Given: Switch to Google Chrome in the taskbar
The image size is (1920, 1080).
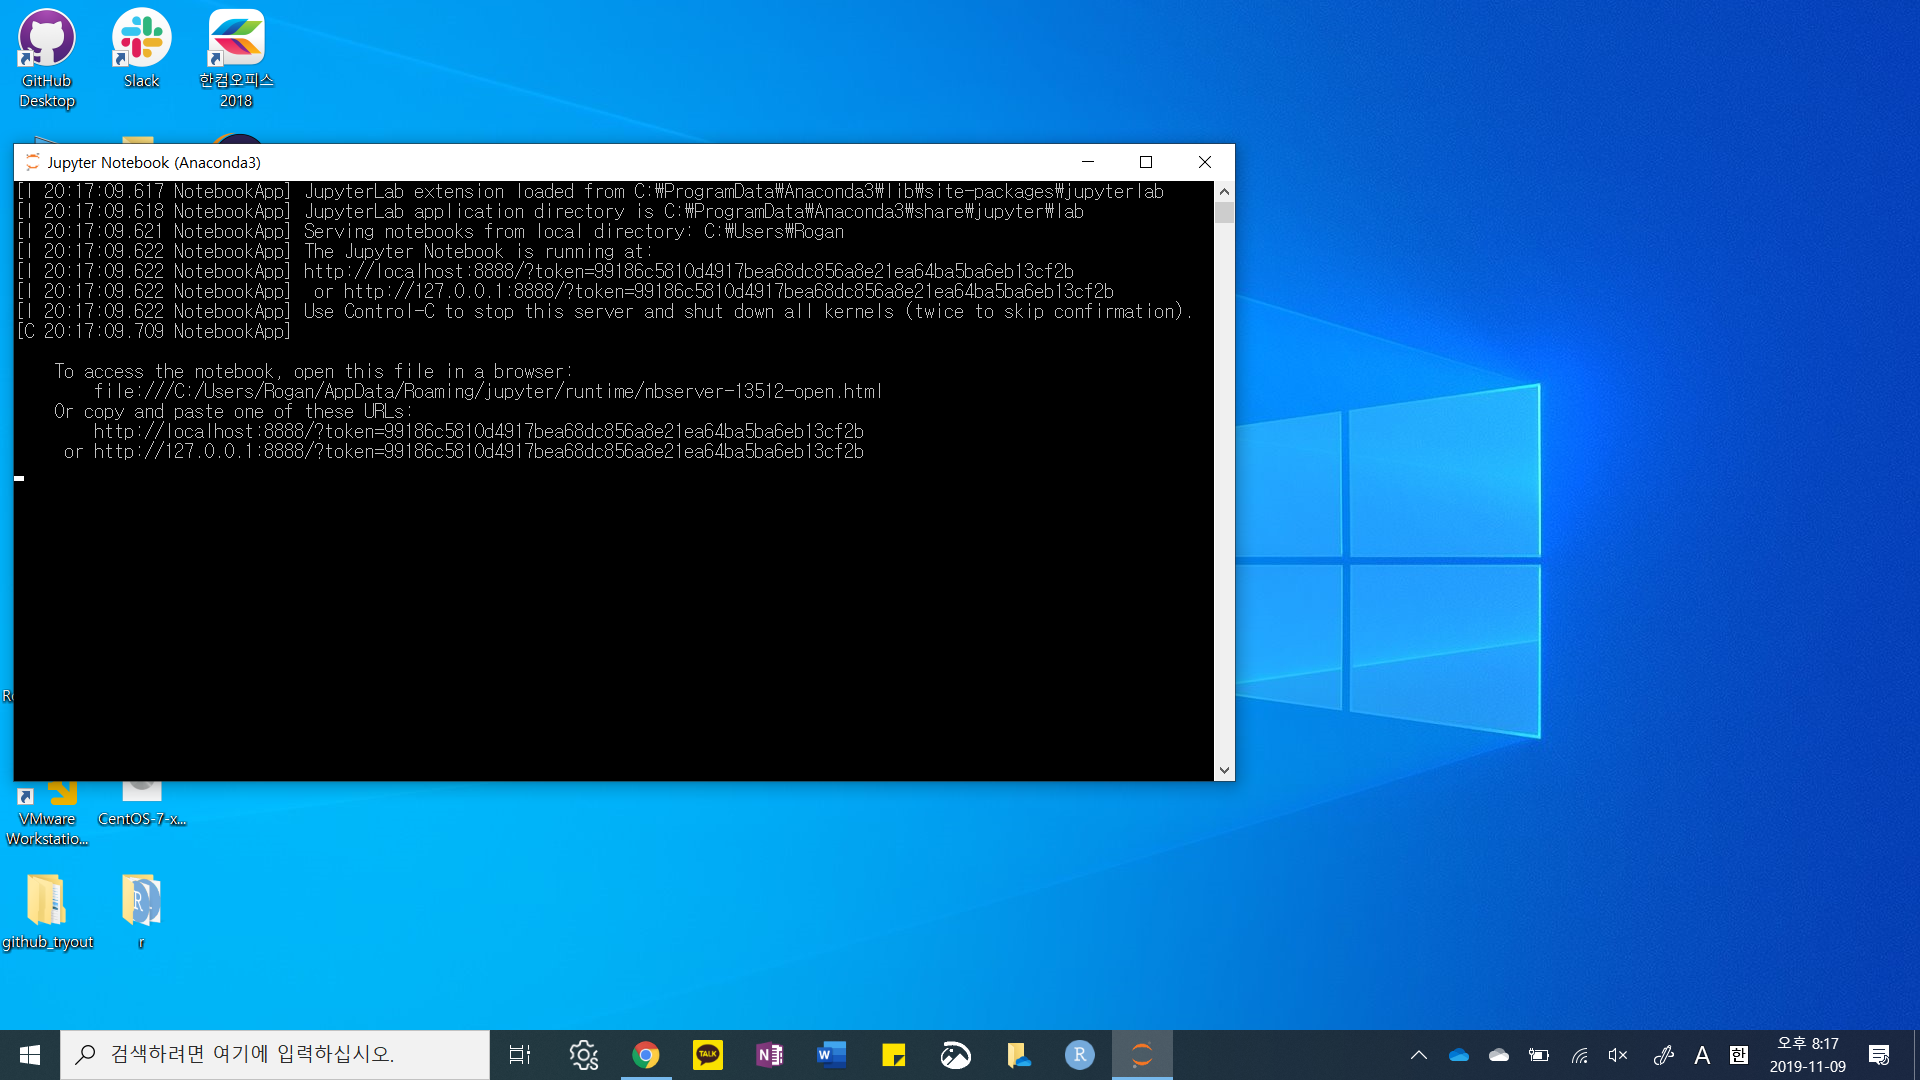Looking at the screenshot, I should (646, 1055).
